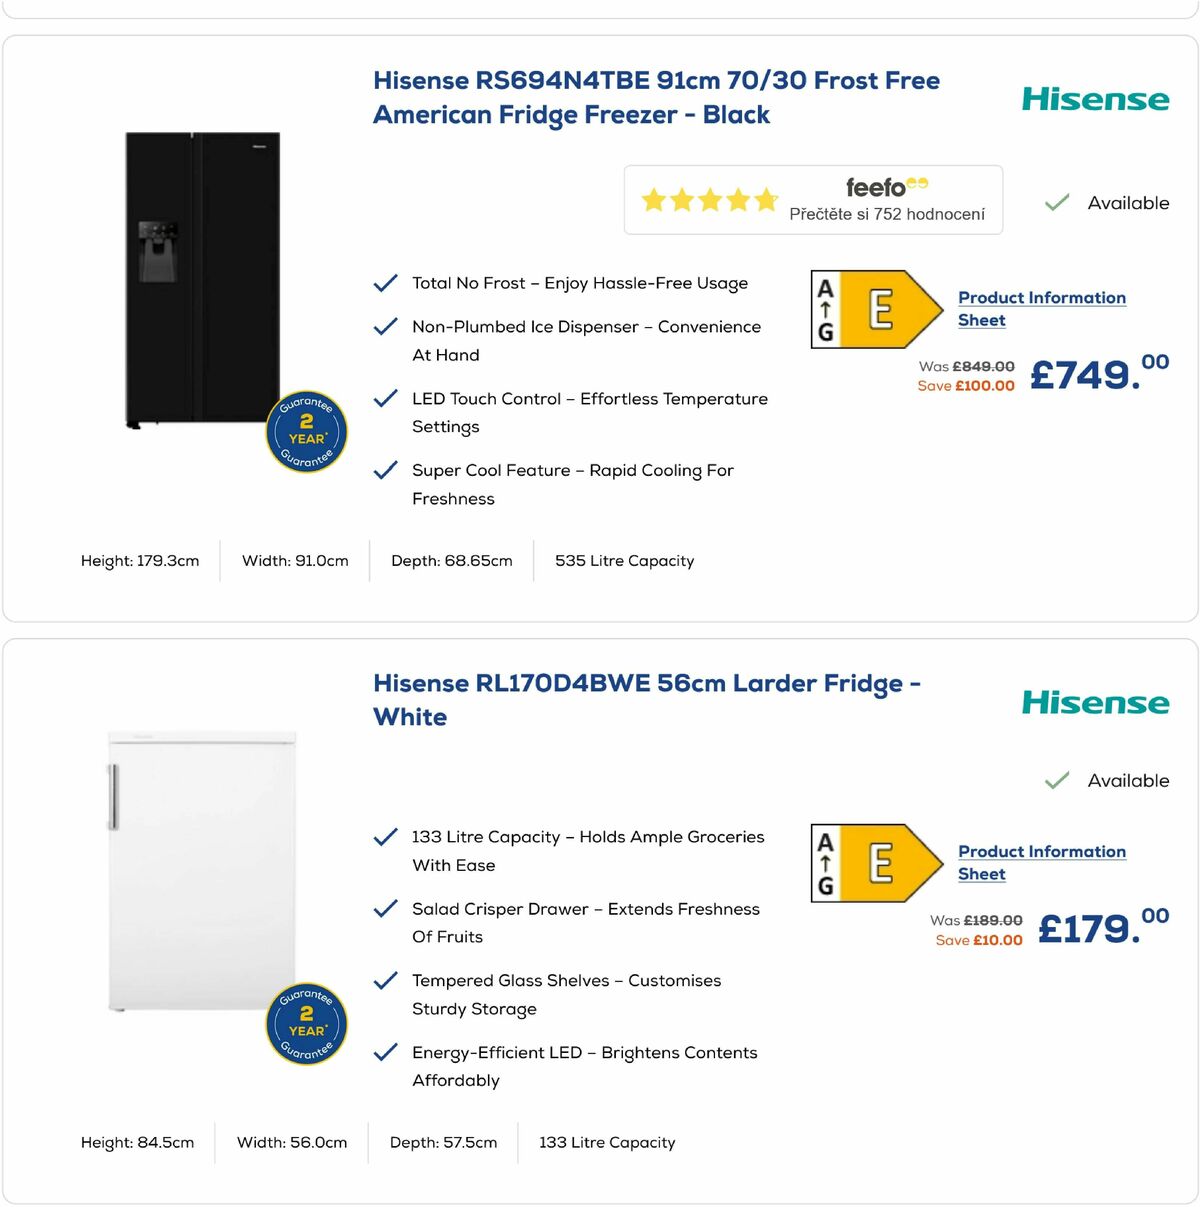Click the black American fridge freezer product image
Viewport: 1200px width, 1207px height.
(x=200, y=280)
